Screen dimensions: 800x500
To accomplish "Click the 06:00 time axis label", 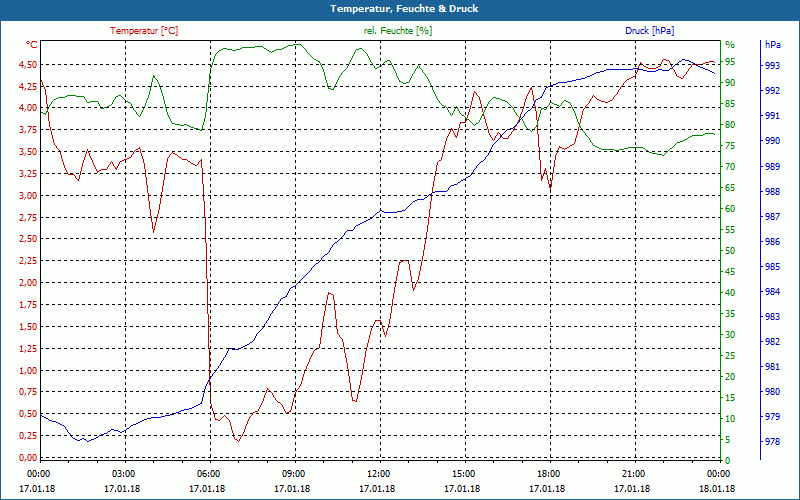I will (x=208, y=473).
